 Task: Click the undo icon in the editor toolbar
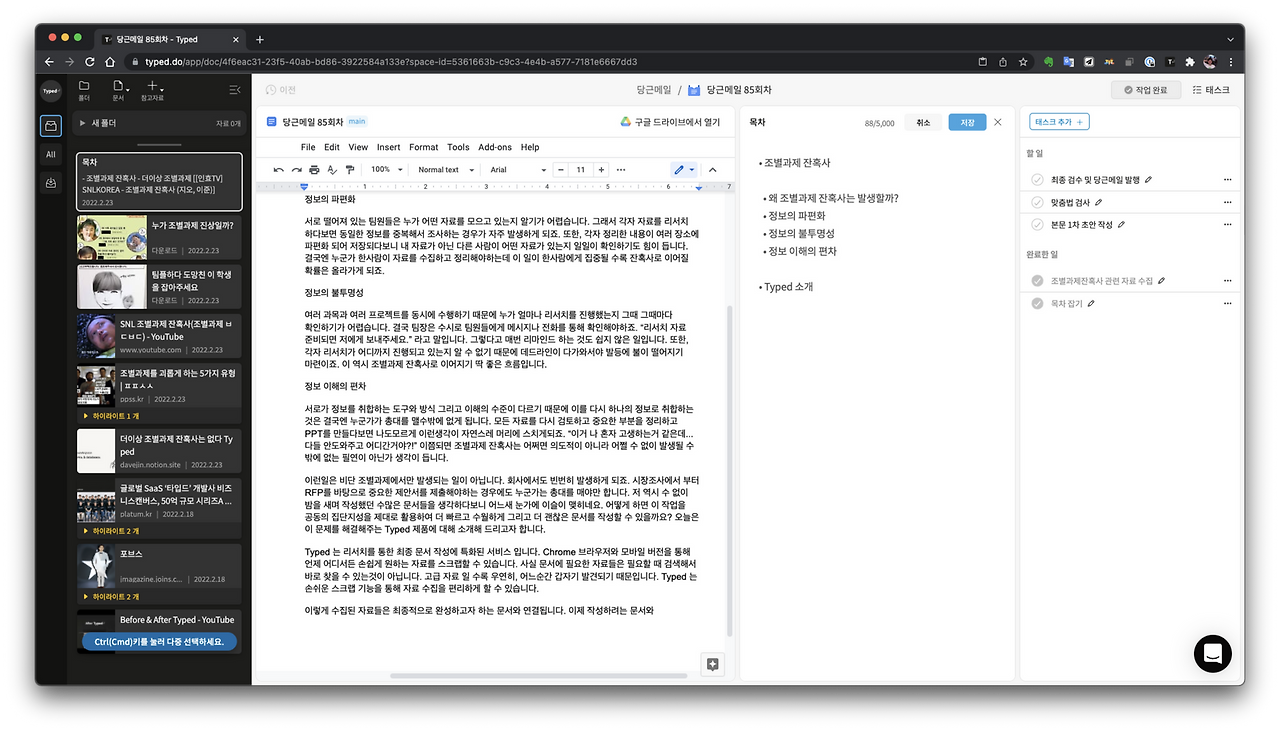point(279,170)
